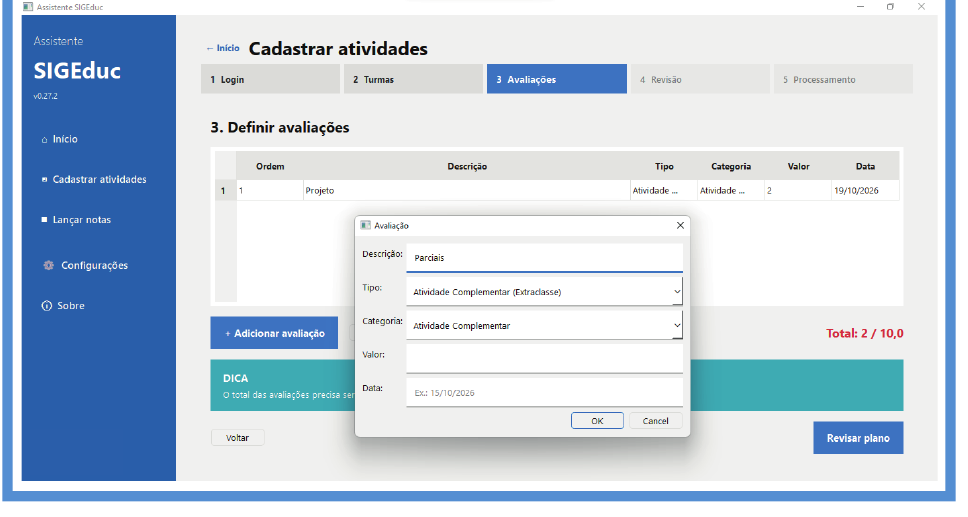The image size is (968, 517).
Task: Close the Avaliação dialog with X
Action: click(x=680, y=225)
